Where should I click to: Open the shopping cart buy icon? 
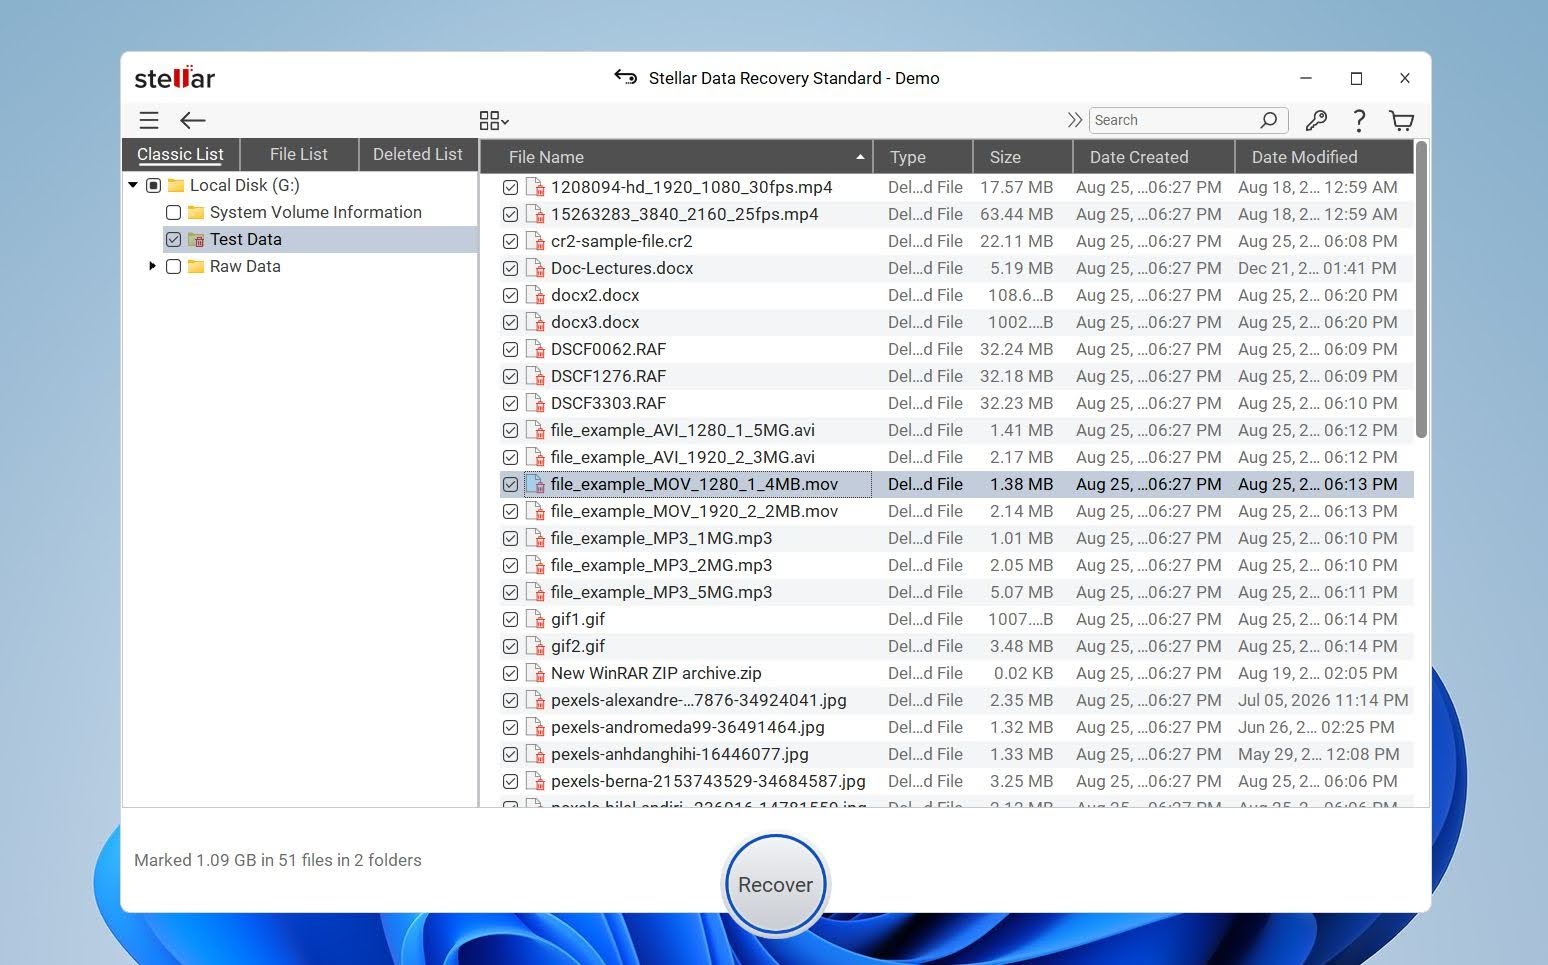click(1402, 121)
